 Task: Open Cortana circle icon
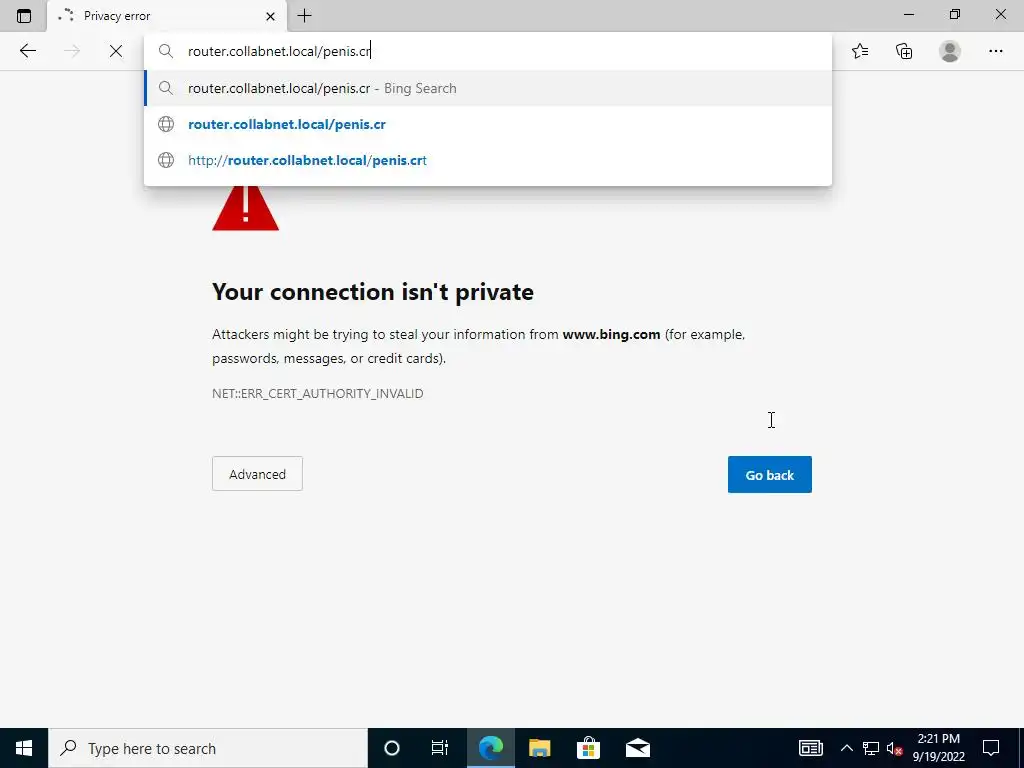[x=391, y=748]
